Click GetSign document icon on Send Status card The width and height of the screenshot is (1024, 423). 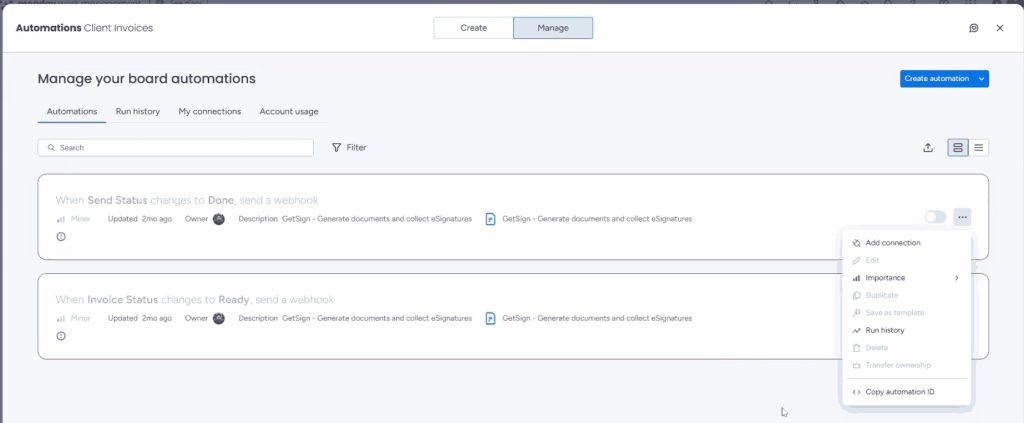tap(490, 219)
